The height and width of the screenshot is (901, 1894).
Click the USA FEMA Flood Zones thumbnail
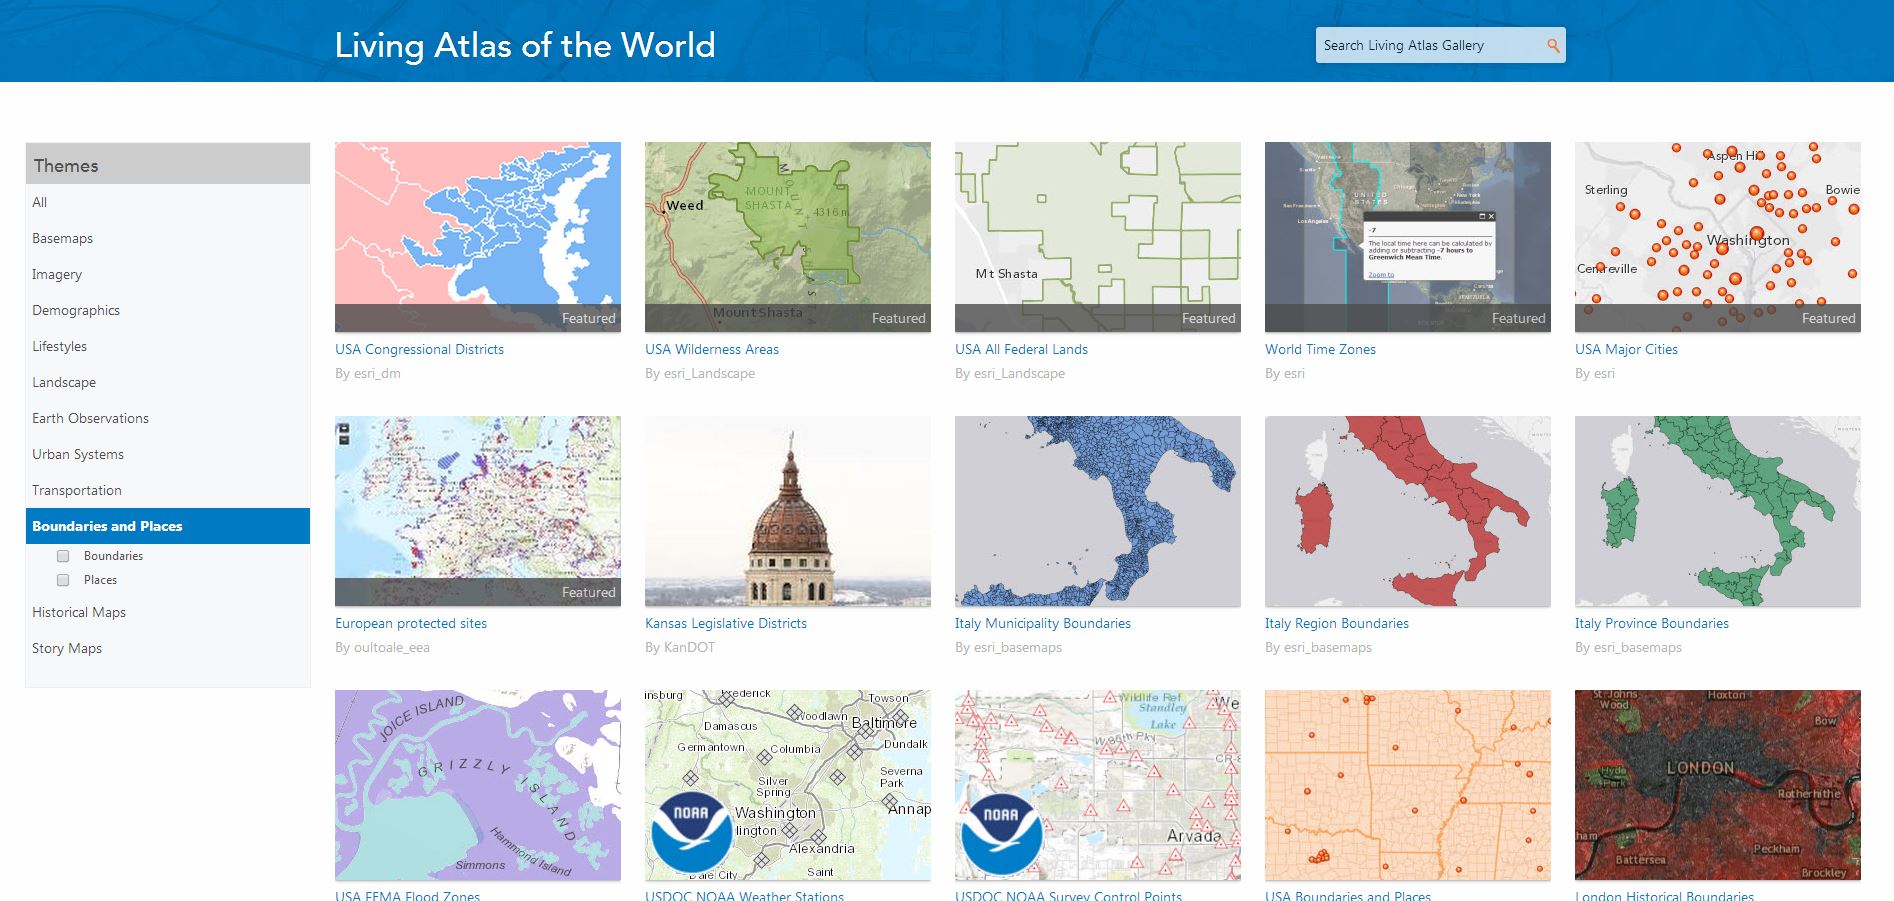point(478,785)
